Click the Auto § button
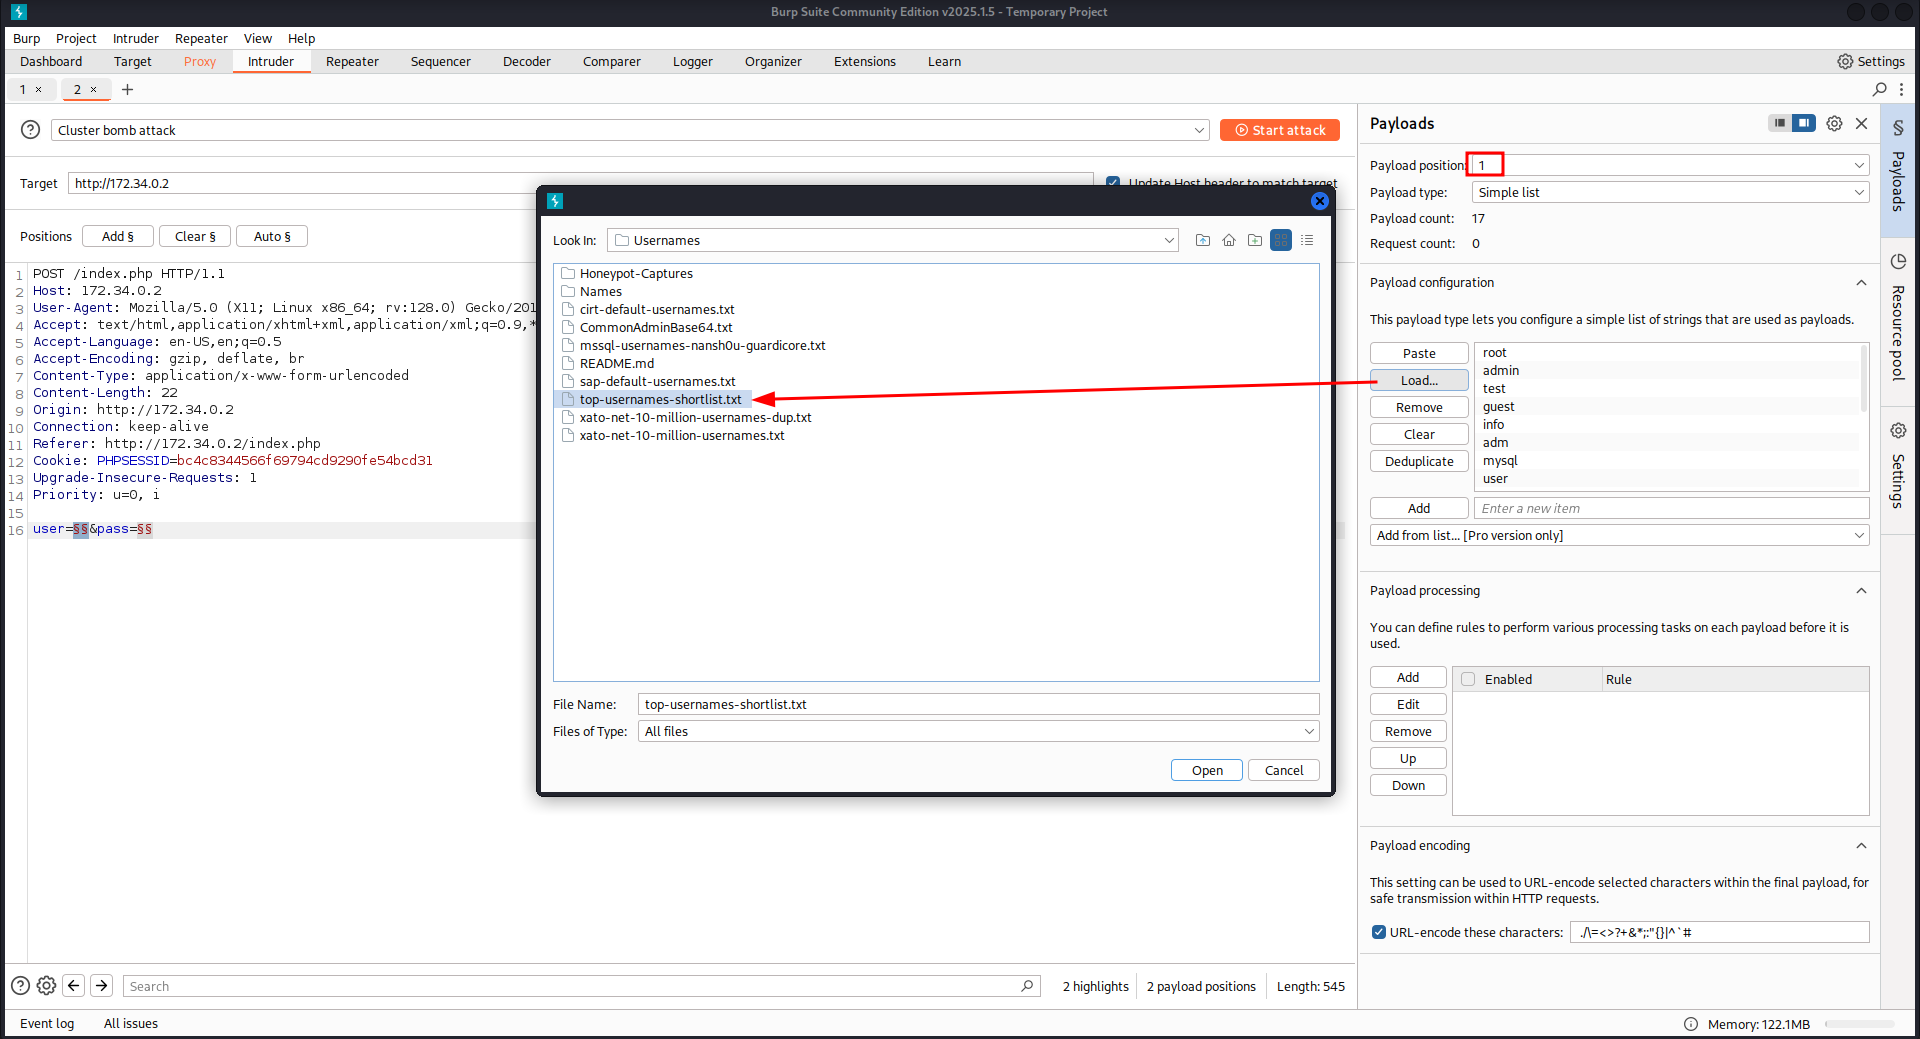The height and width of the screenshot is (1039, 1920). pyautogui.click(x=272, y=236)
